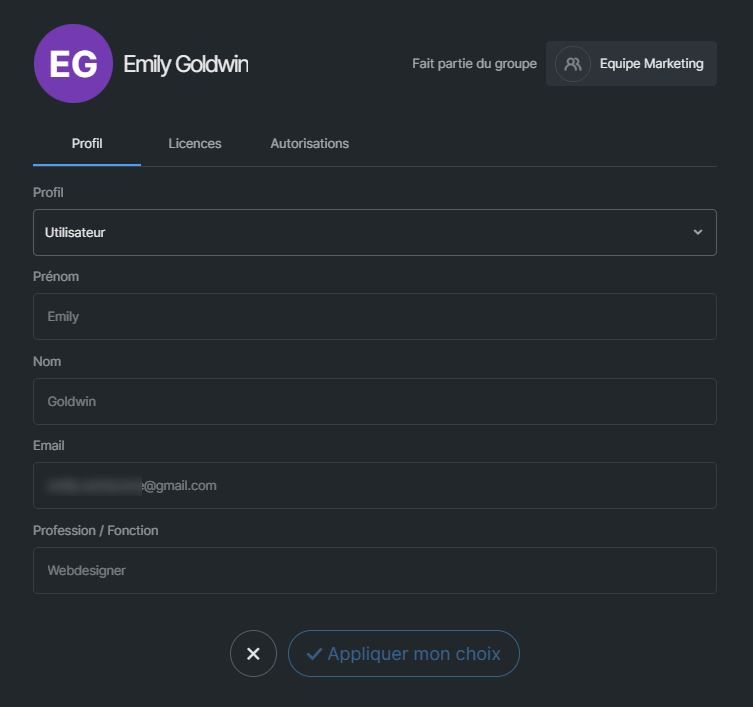Click the 'Fait partie du groupe' label
The height and width of the screenshot is (707, 753).
(x=474, y=64)
